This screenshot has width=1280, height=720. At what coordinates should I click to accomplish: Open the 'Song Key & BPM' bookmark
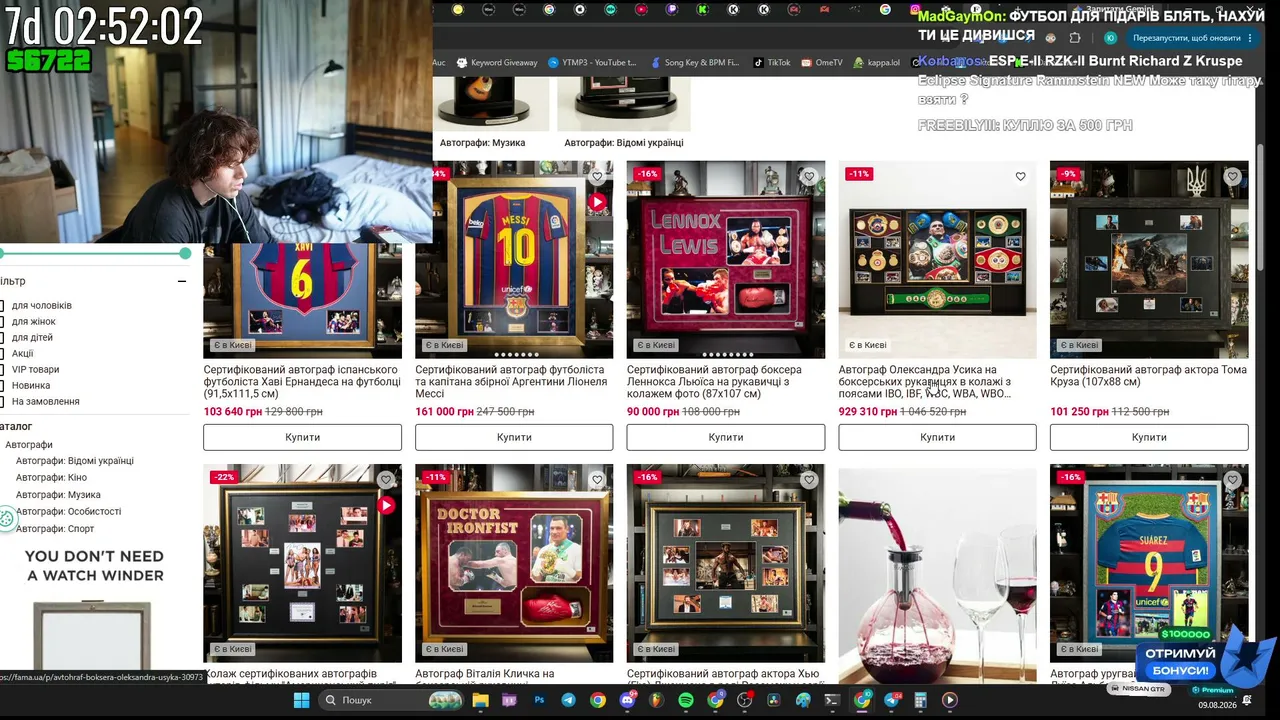pos(694,62)
